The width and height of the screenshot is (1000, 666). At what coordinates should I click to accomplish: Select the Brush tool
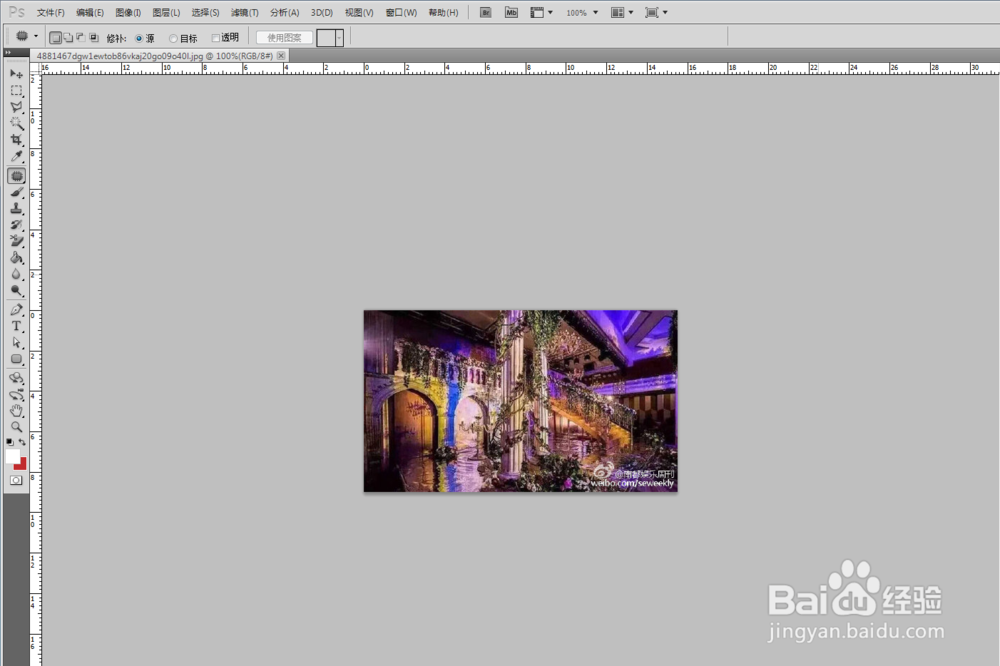16,192
